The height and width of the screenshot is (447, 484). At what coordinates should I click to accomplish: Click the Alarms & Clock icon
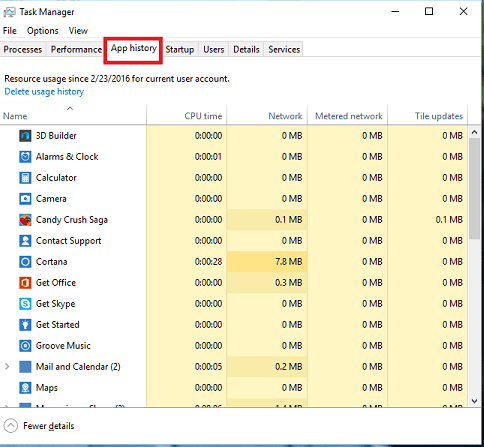pos(25,157)
